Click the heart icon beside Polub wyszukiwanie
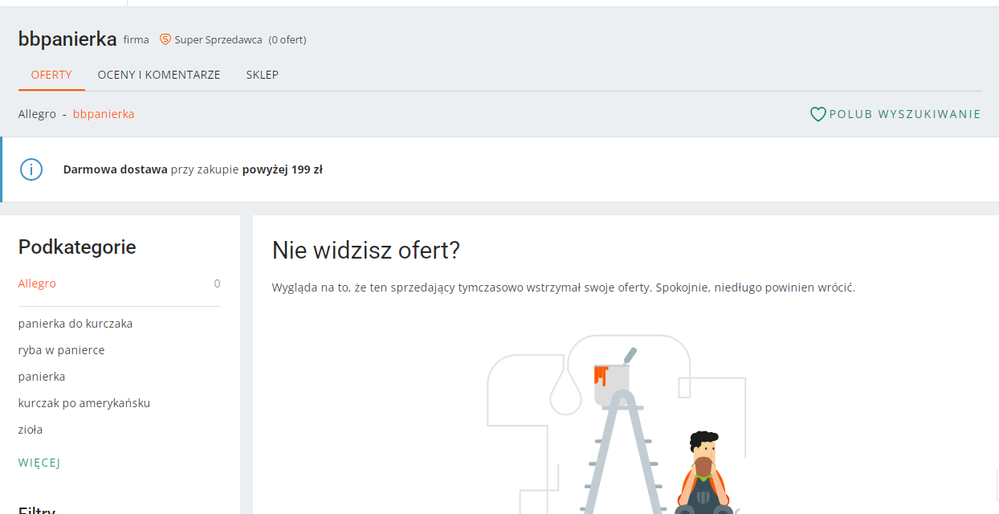This screenshot has width=999, height=514. coord(817,114)
